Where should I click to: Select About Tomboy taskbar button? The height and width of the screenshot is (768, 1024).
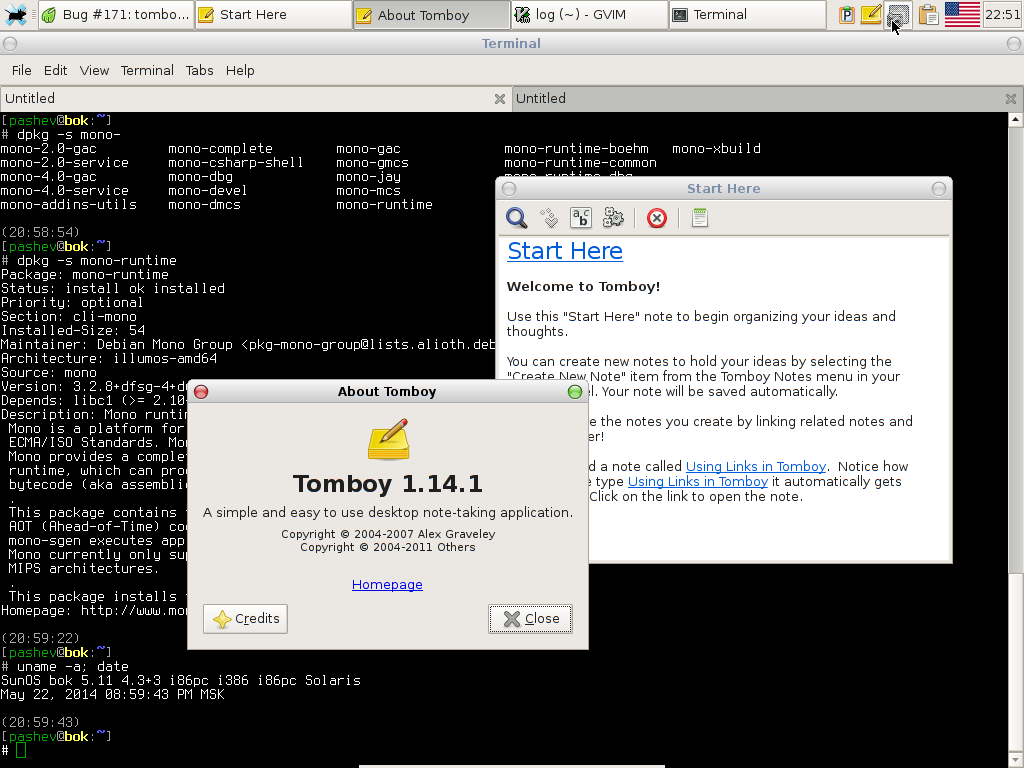431,14
